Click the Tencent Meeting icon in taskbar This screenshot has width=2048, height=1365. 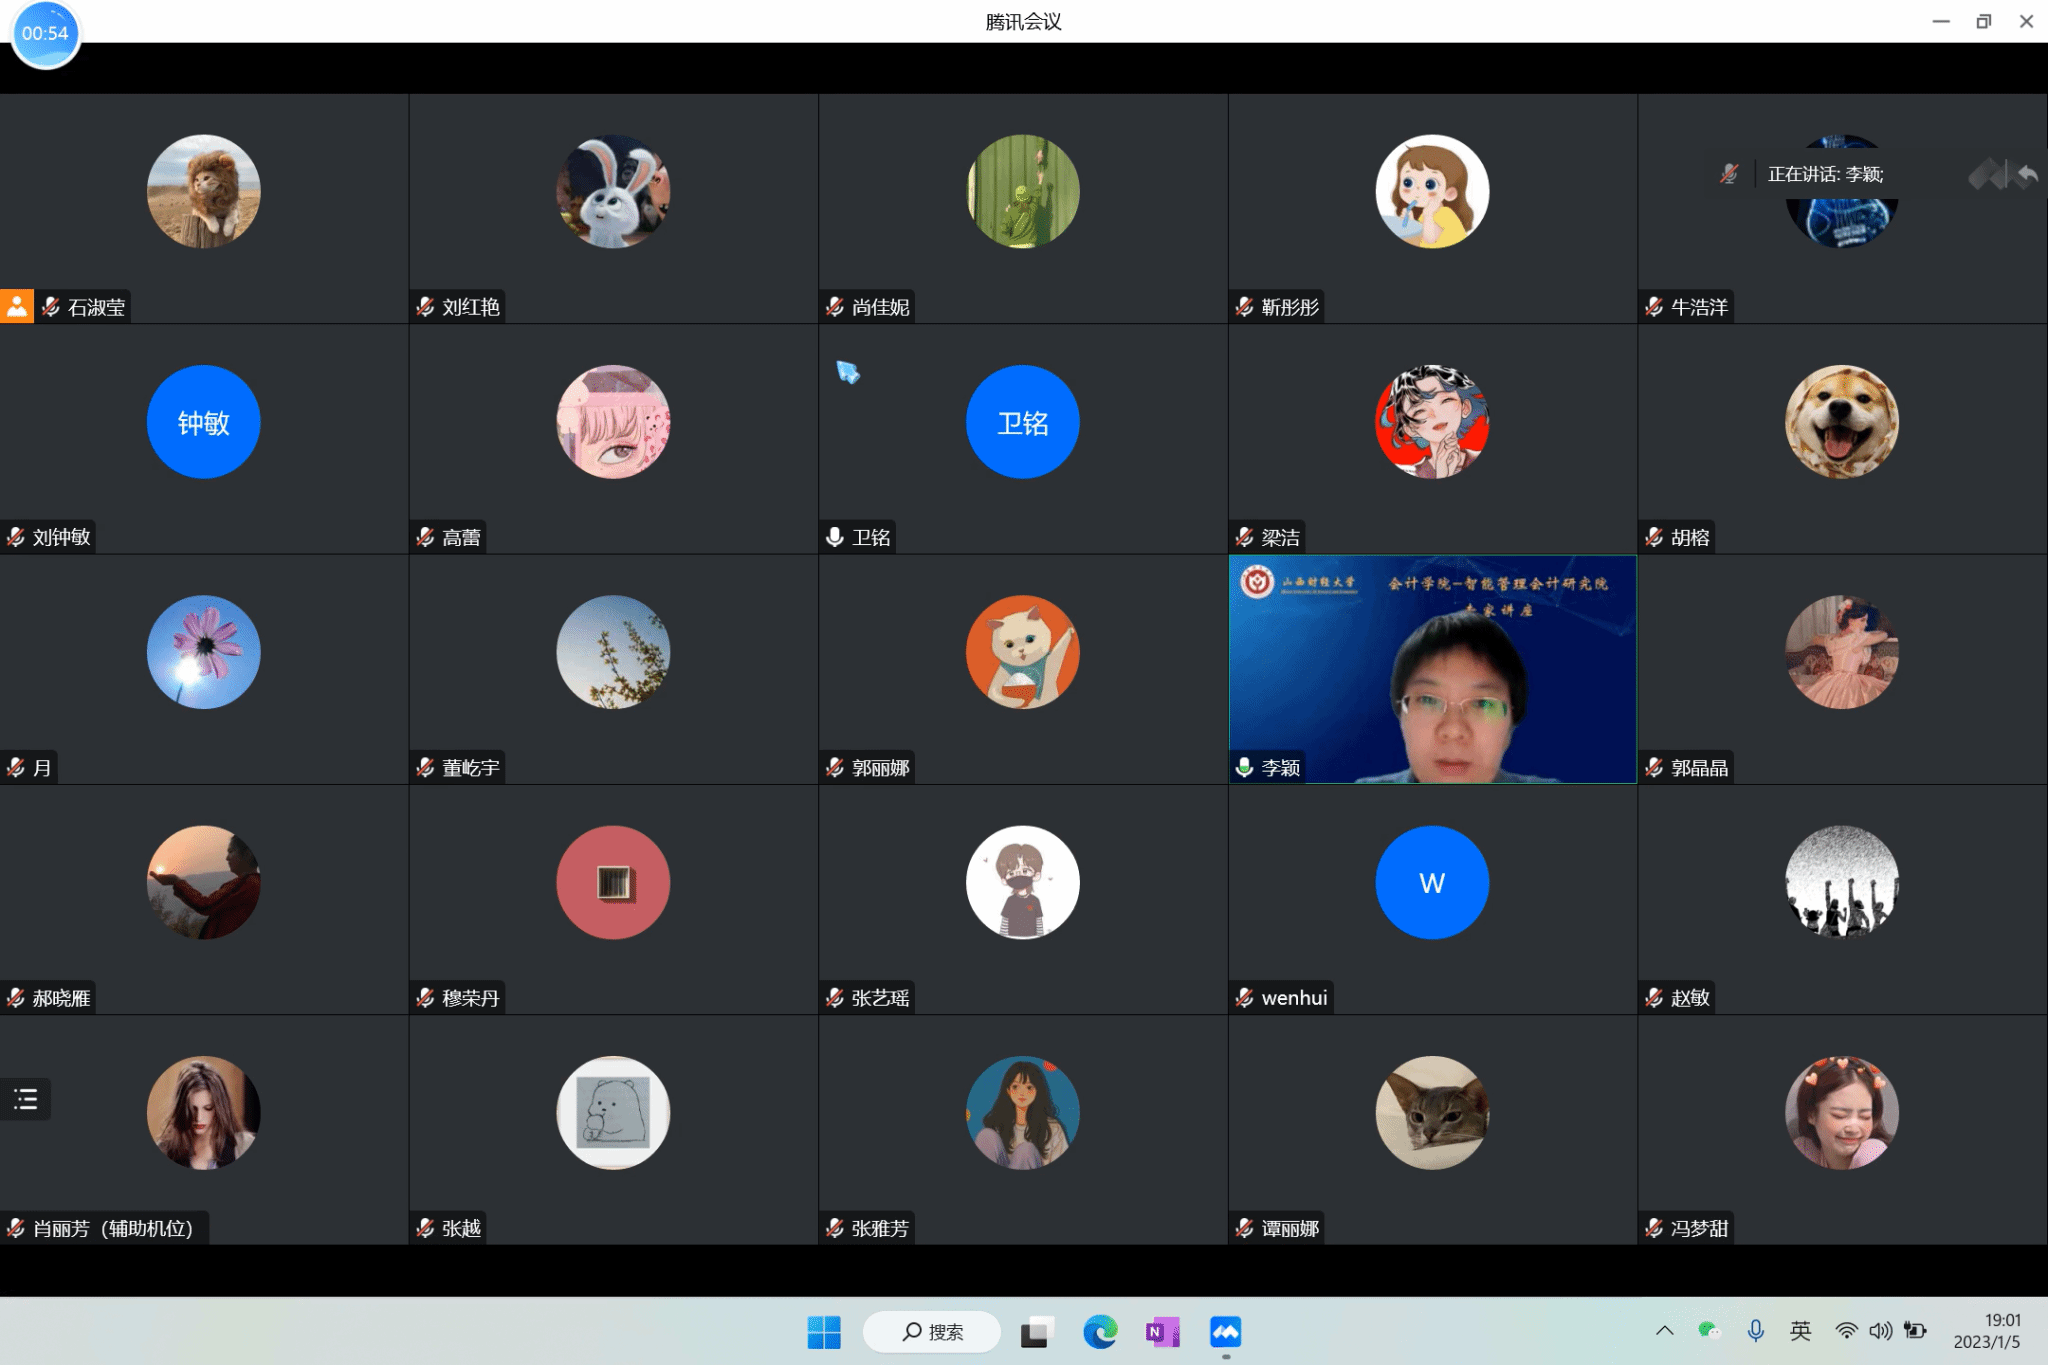1225,1332
